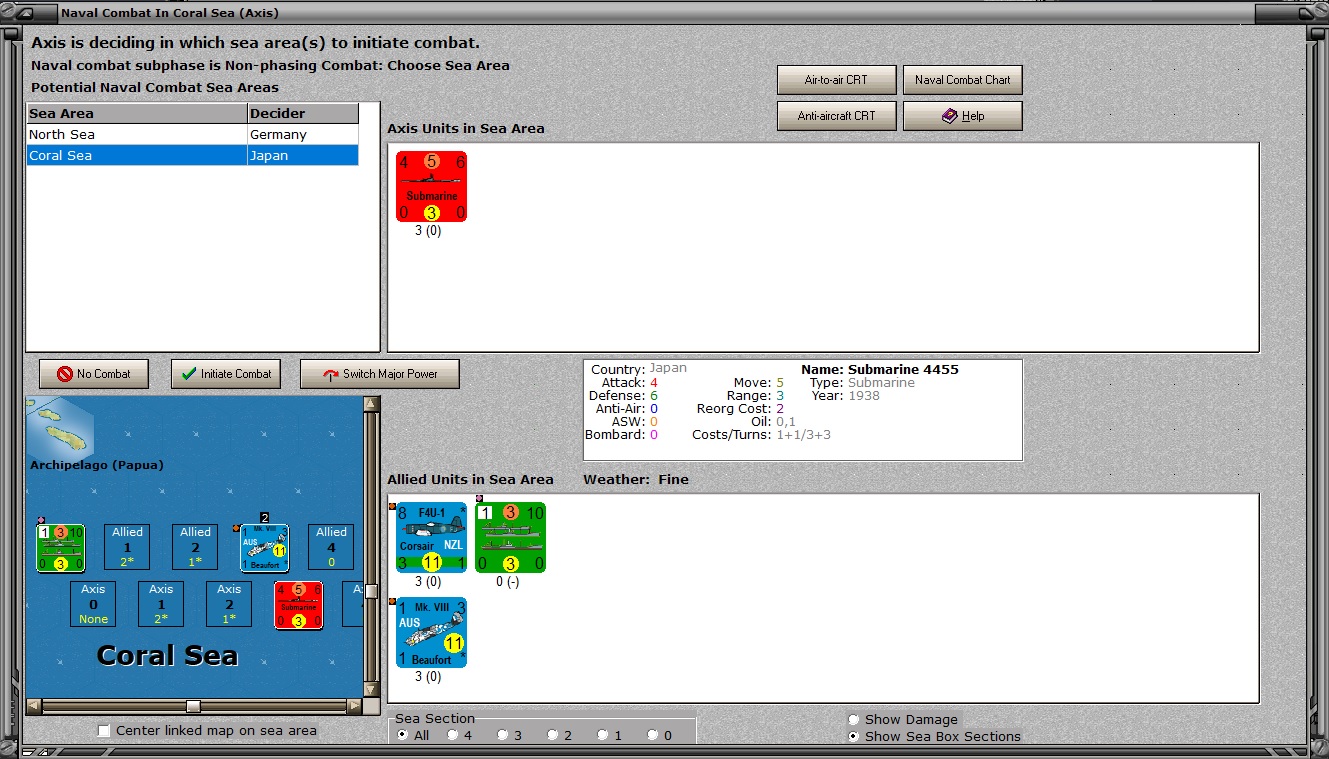Click the Japan decider cell

click(x=303, y=155)
